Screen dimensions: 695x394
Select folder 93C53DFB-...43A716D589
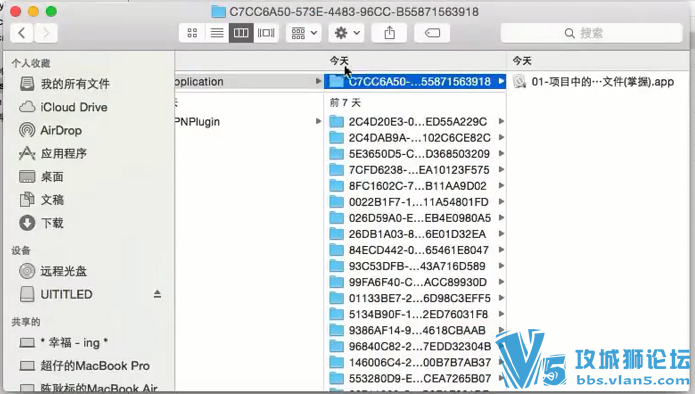pyautogui.click(x=415, y=266)
